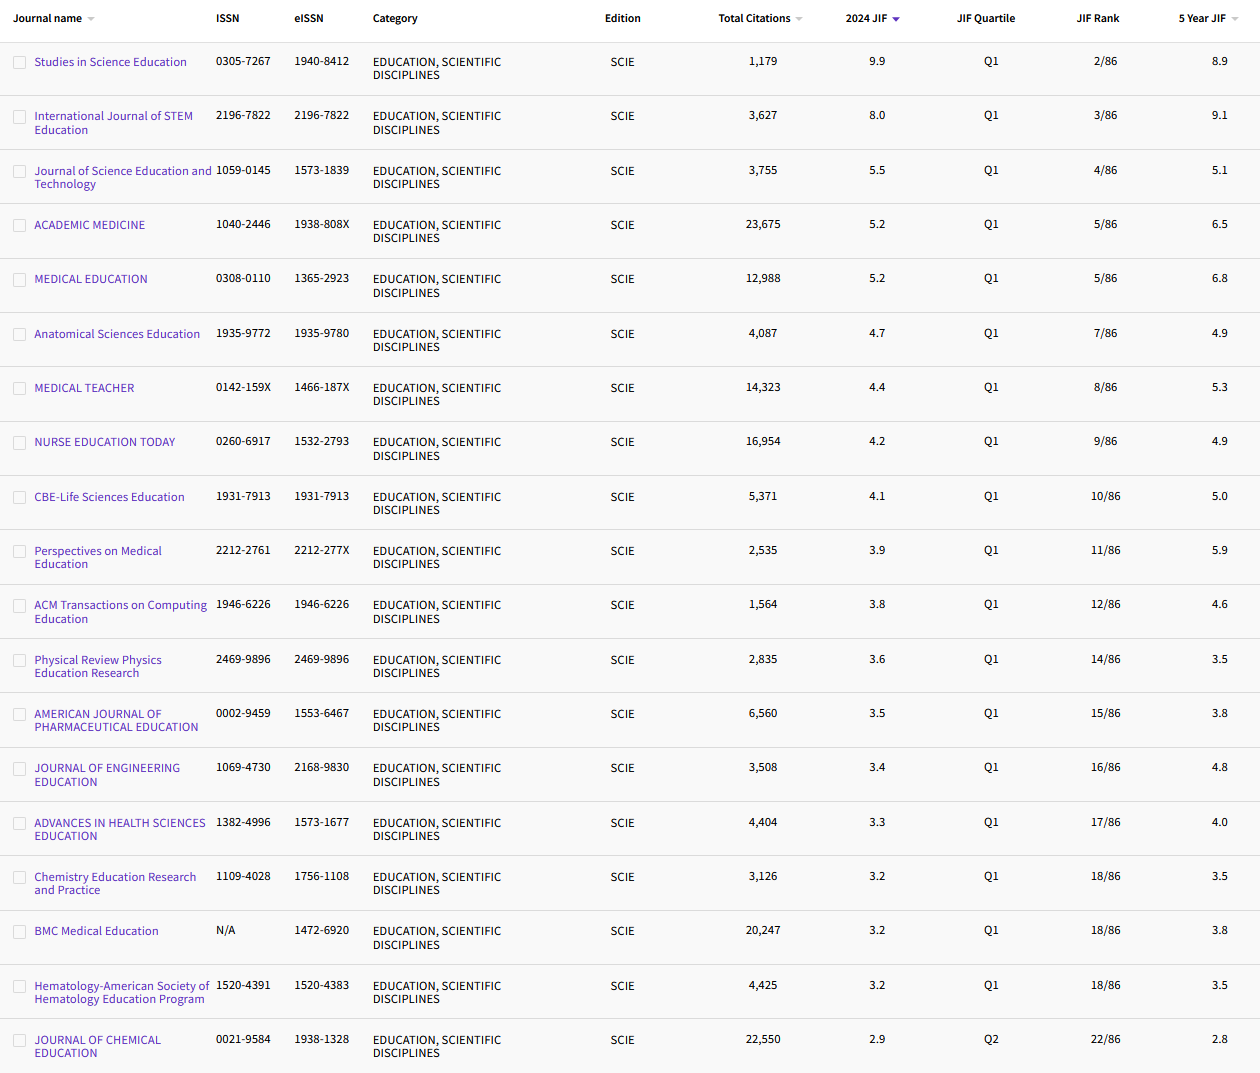This screenshot has height=1073, width=1260.
Task: Open the MEDICAL TEACHER journal page
Action: [x=84, y=388]
